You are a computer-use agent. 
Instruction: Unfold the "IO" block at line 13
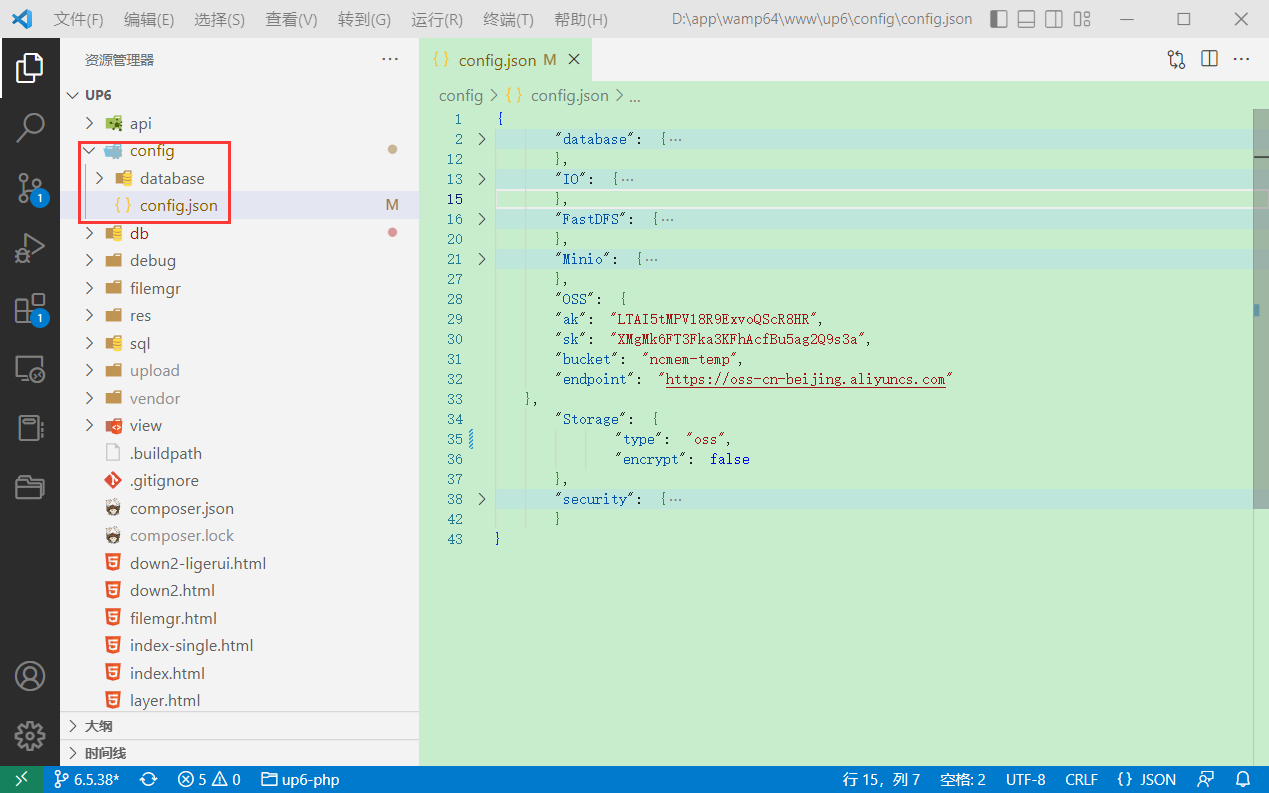click(481, 179)
